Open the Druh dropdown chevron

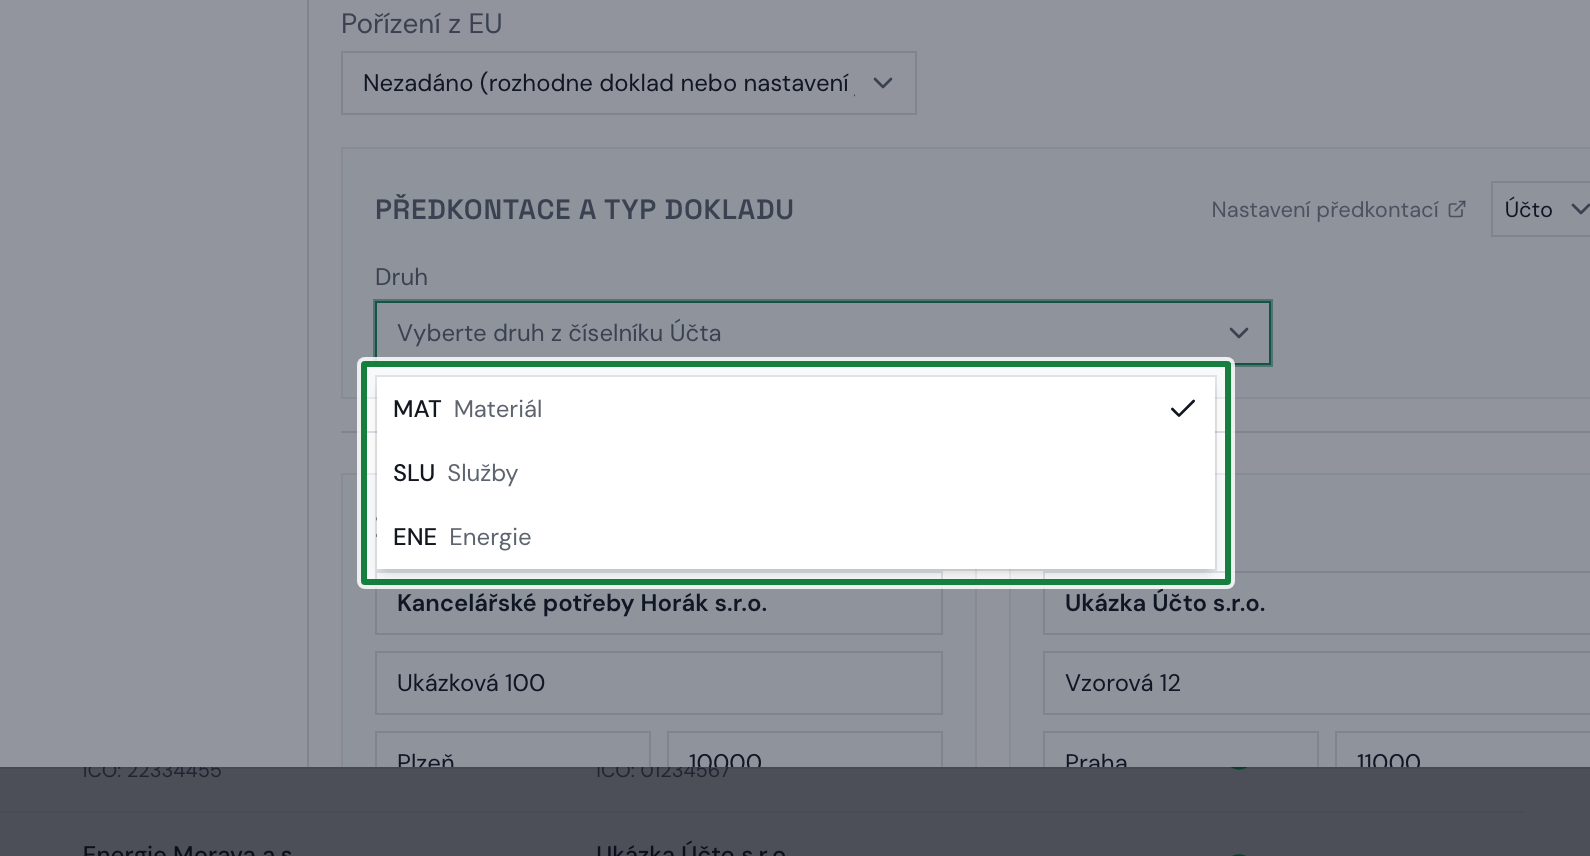(x=1238, y=333)
